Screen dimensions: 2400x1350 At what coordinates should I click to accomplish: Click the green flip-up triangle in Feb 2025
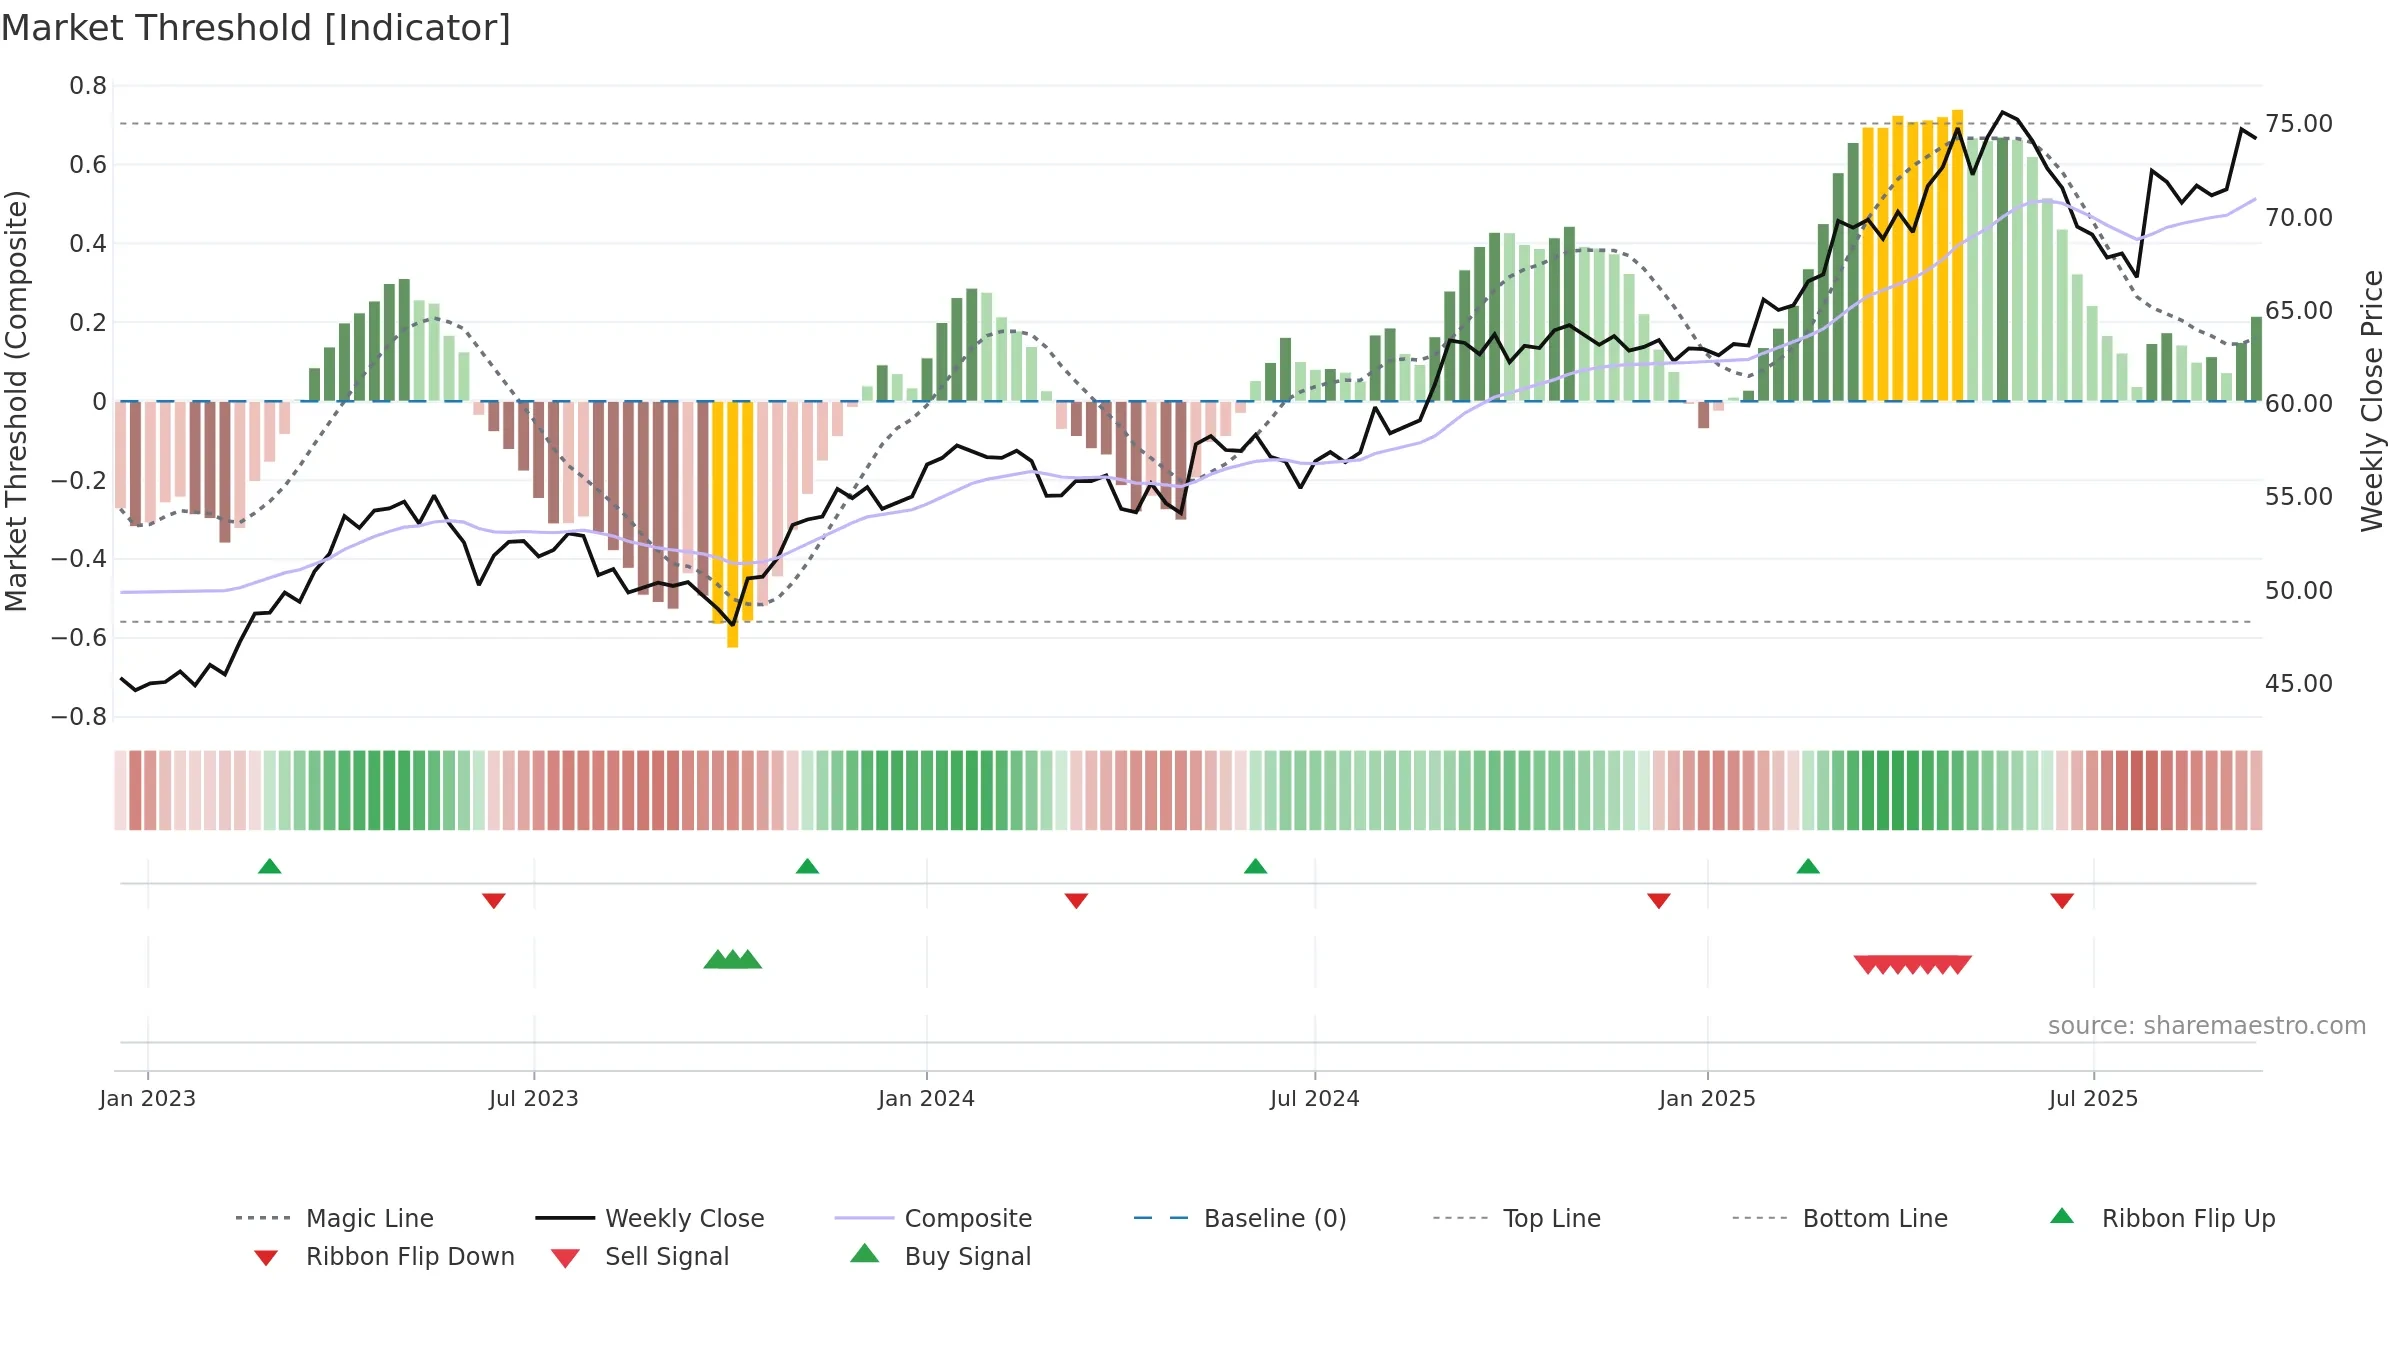1808,866
